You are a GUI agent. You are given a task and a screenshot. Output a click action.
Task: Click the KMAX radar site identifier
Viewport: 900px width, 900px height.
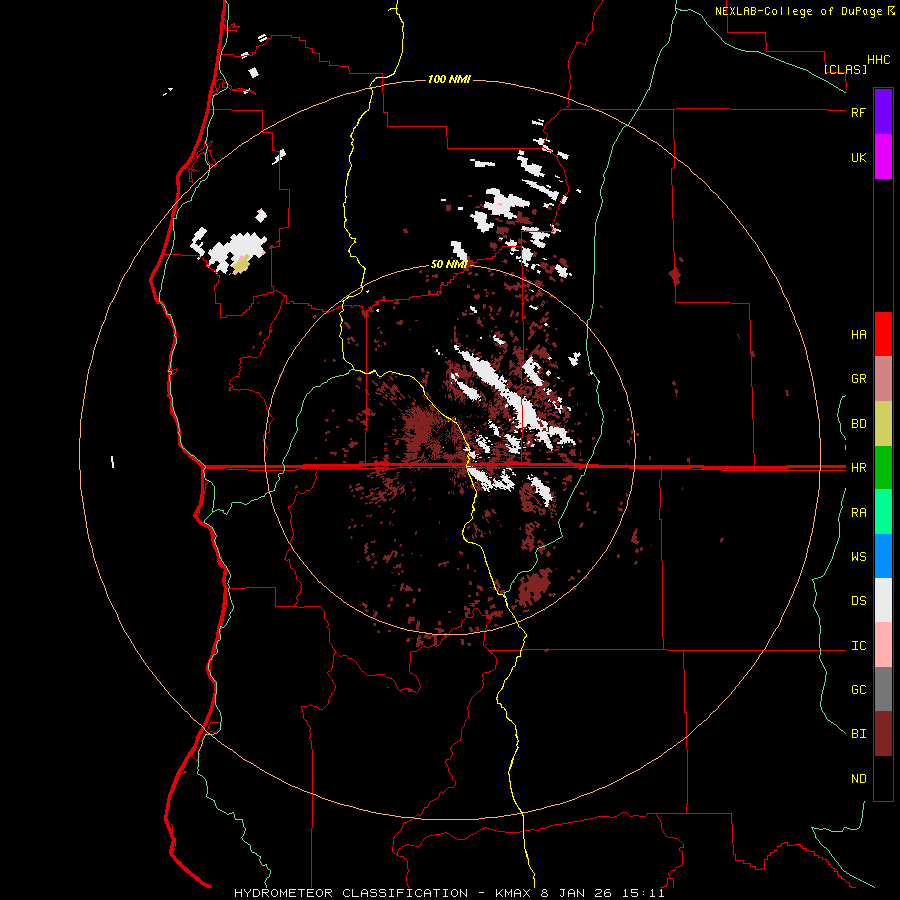tap(515, 893)
